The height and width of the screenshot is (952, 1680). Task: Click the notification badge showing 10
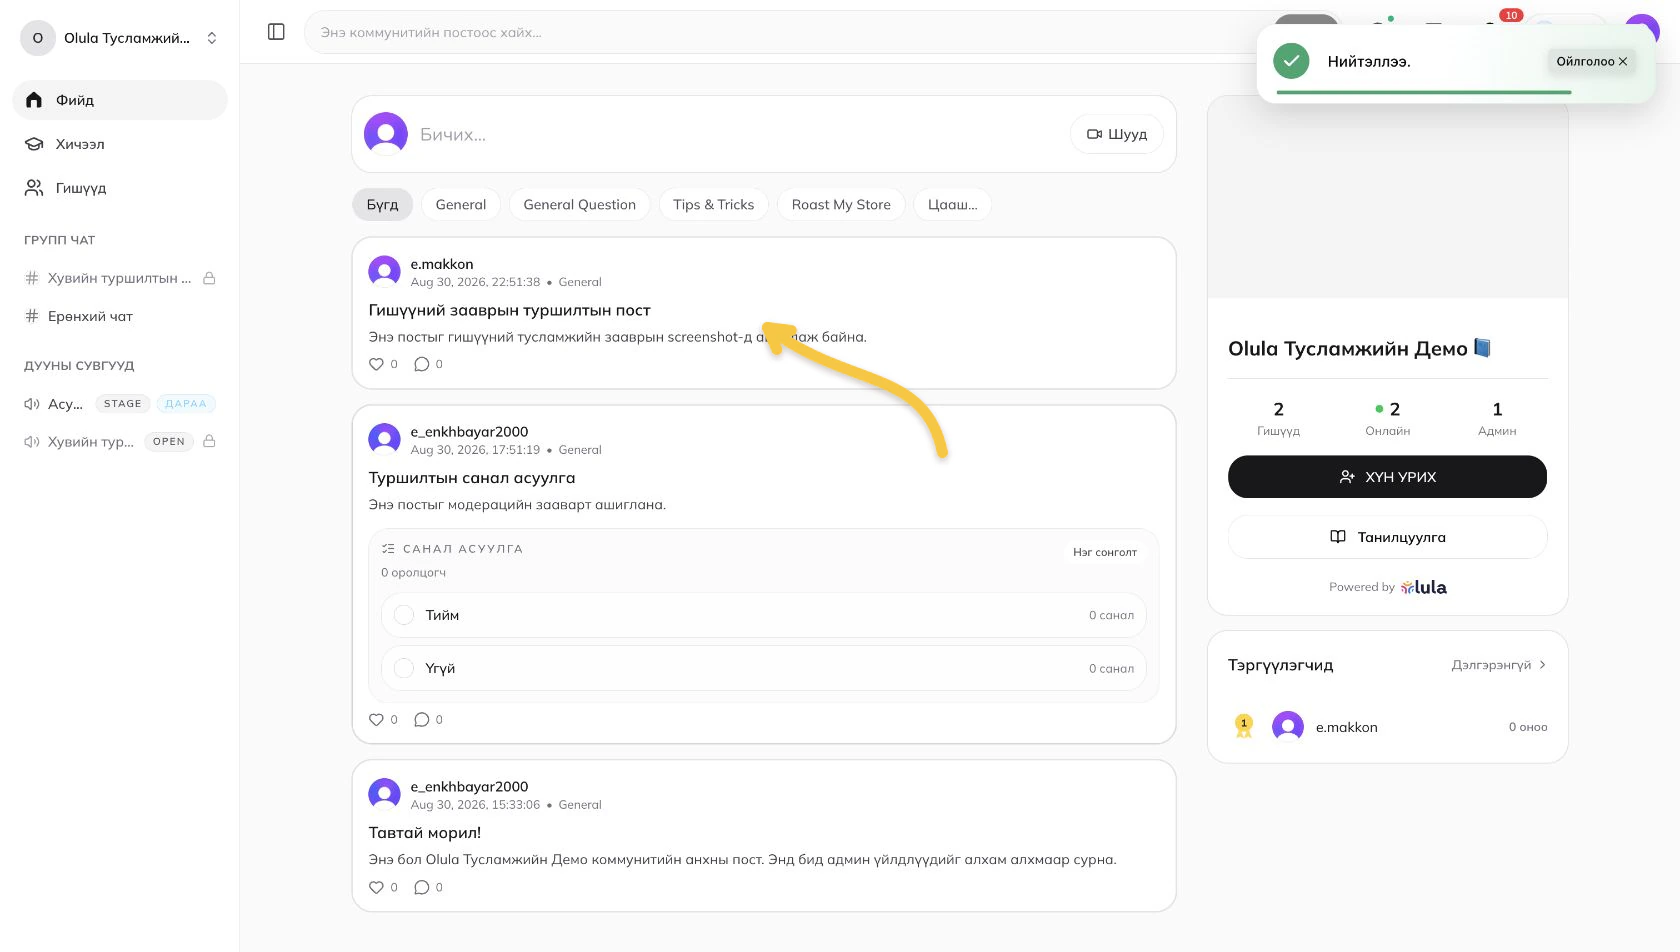[x=1510, y=15]
